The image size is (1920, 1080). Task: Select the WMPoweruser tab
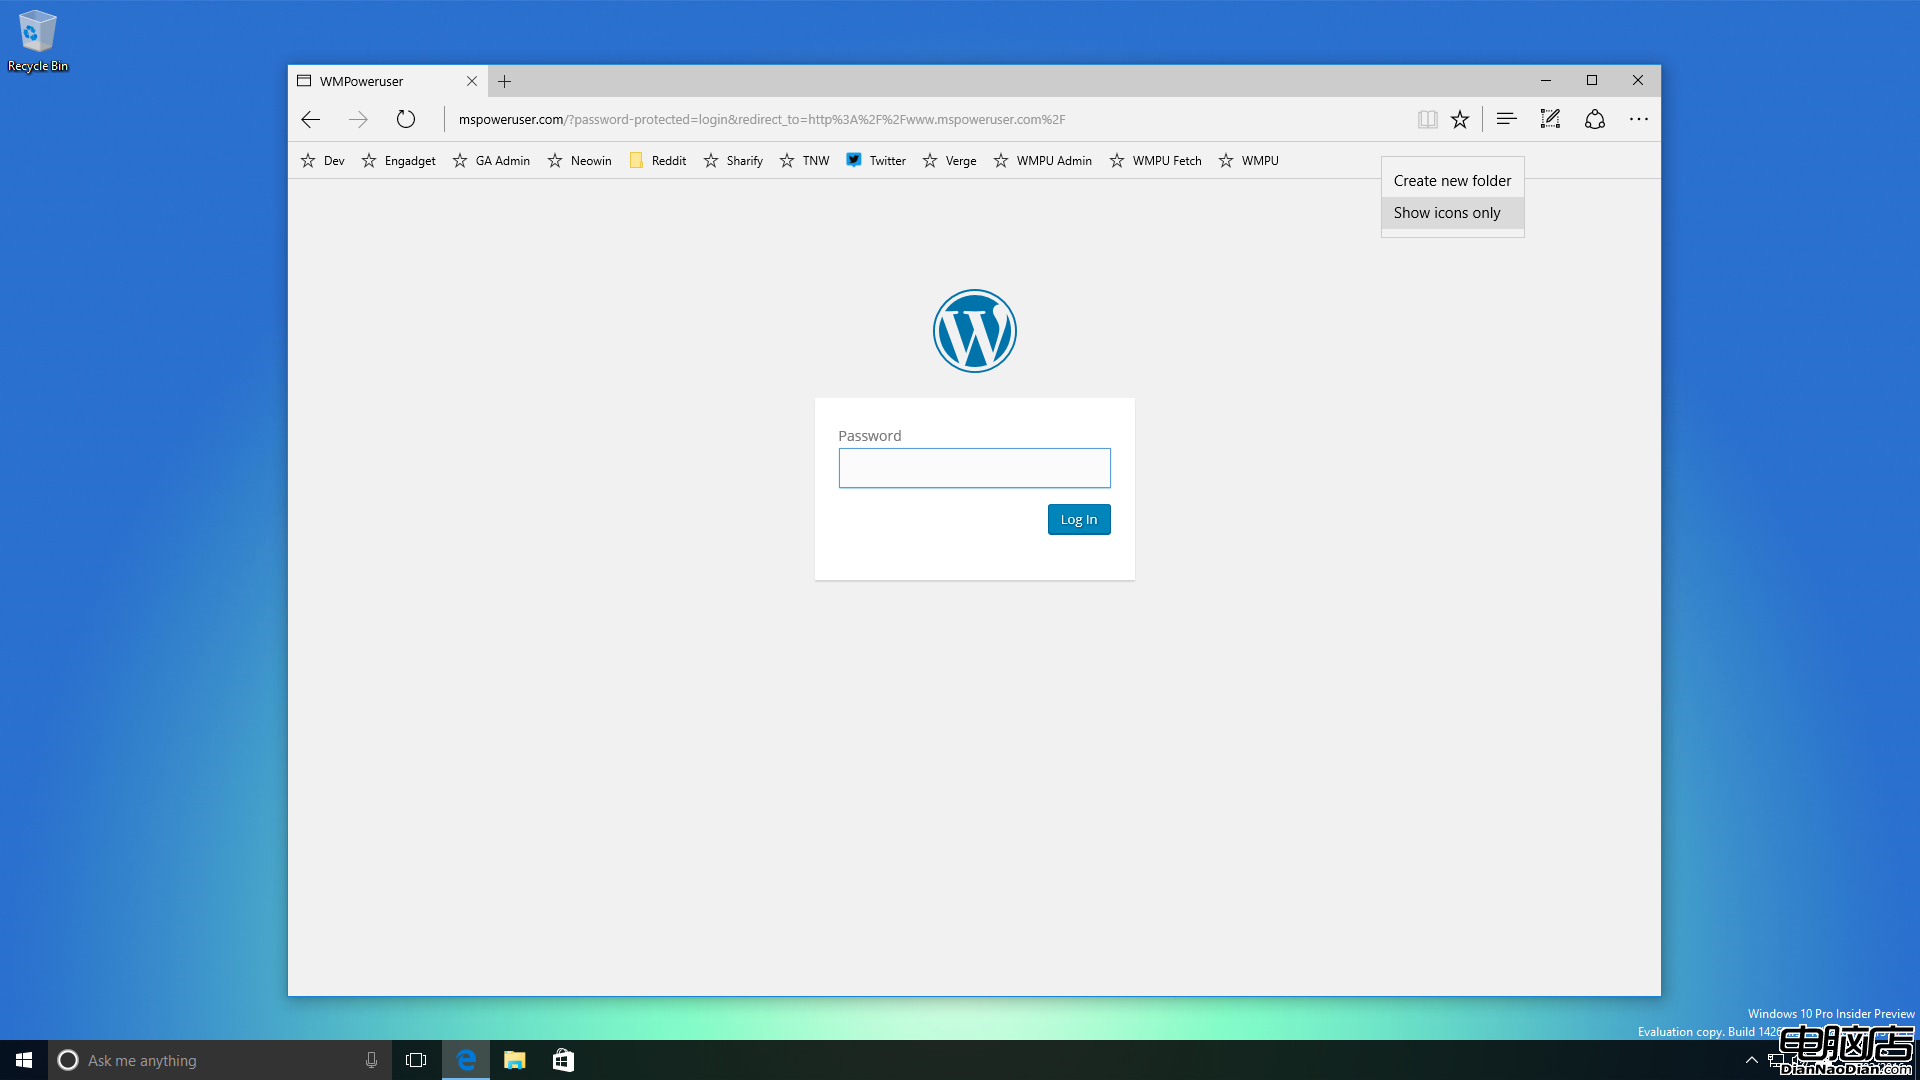[388, 81]
